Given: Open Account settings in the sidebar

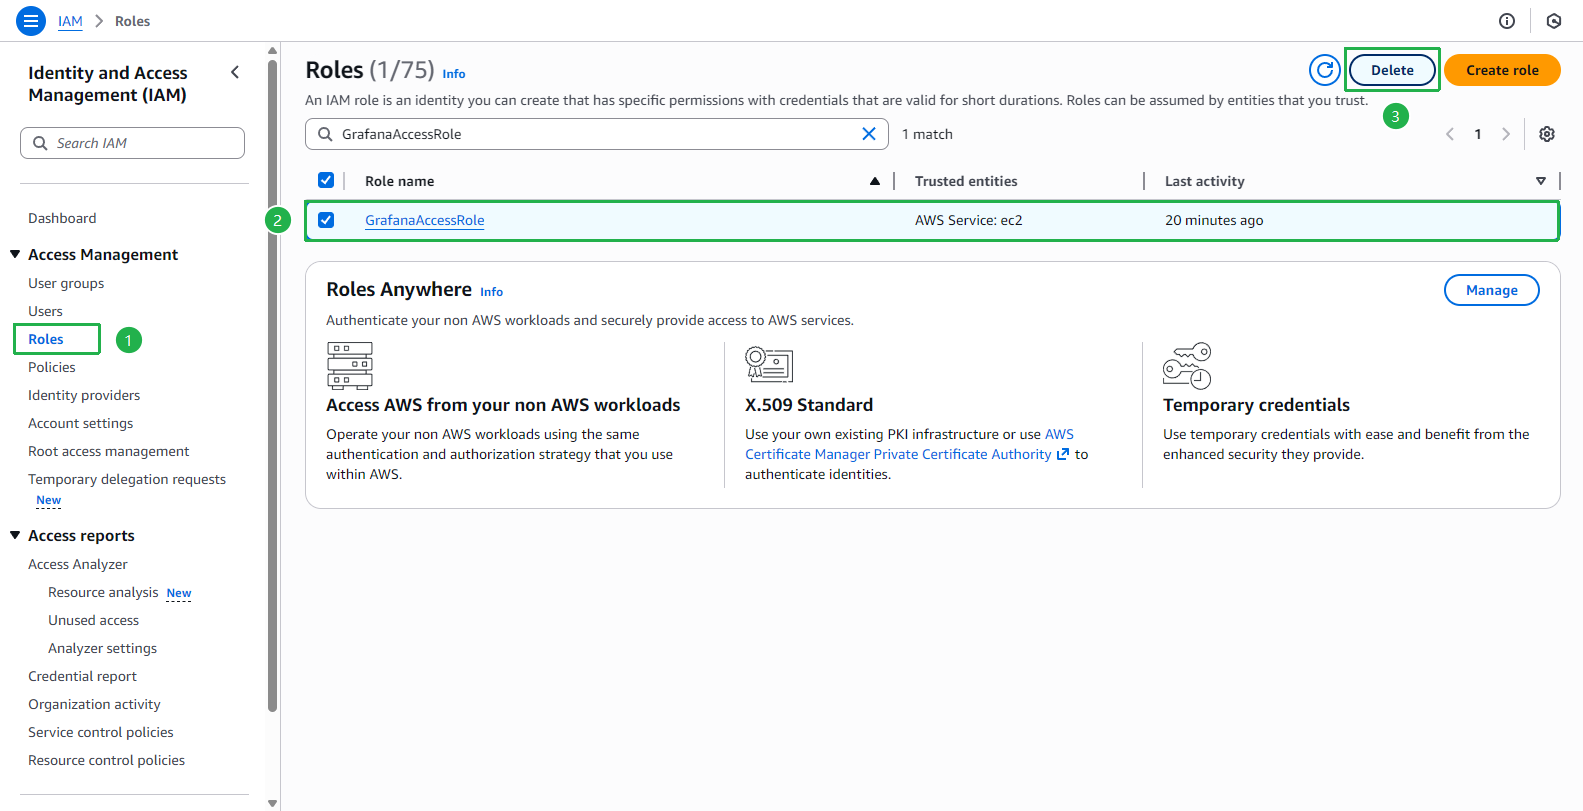Looking at the screenshot, I should pyautogui.click(x=80, y=423).
